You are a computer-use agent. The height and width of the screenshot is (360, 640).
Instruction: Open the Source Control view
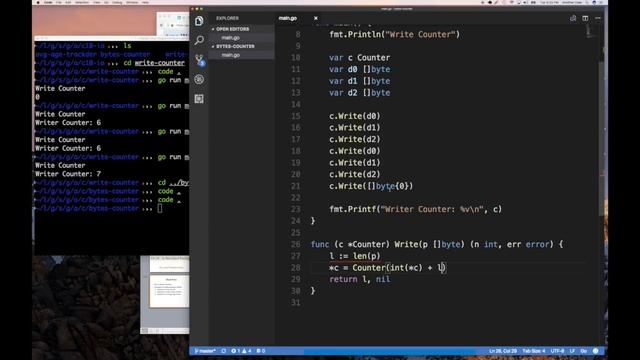point(199,60)
